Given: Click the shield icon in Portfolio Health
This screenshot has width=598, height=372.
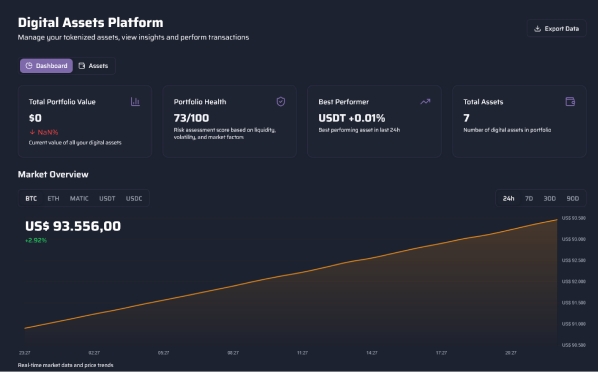Looking at the screenshot, I should [281, 101].
